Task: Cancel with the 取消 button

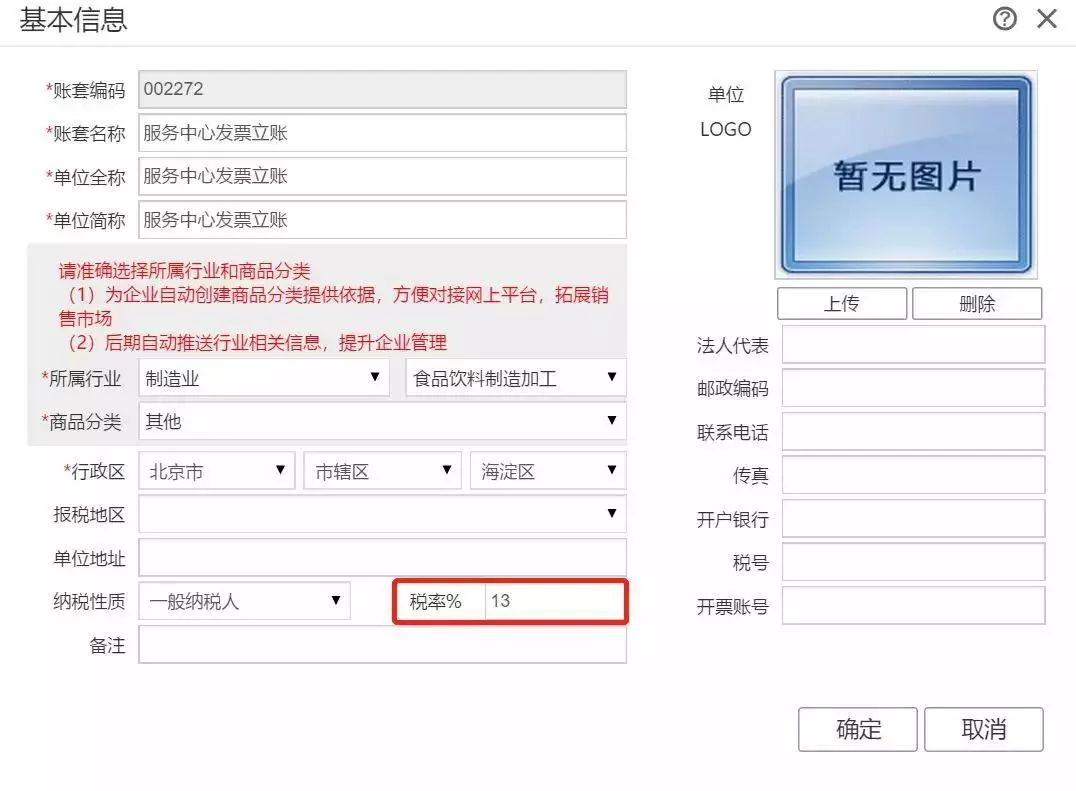Action: pyautogui.click(x=983, y=729)
